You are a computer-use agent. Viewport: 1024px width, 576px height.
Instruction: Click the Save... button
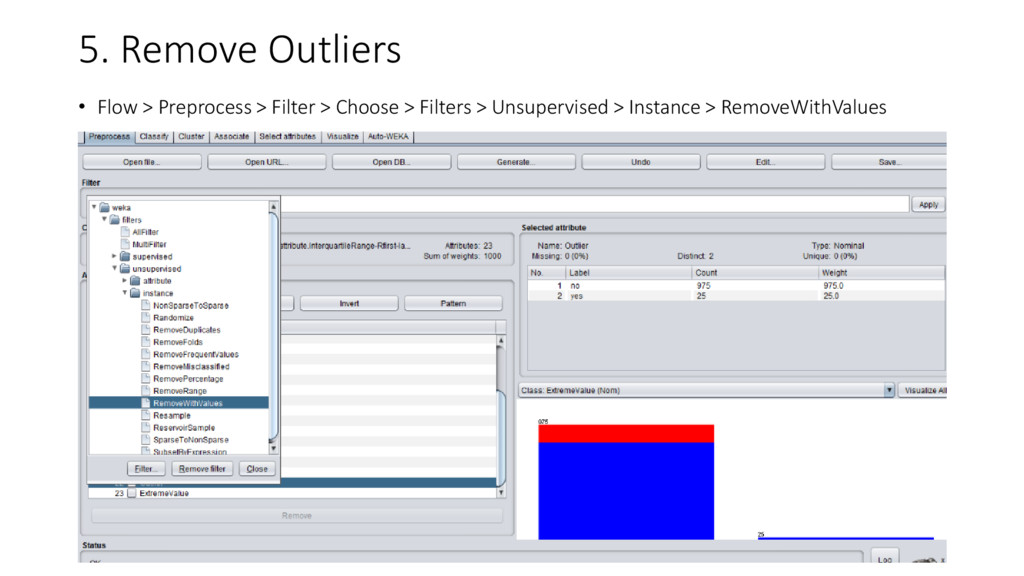889,162
